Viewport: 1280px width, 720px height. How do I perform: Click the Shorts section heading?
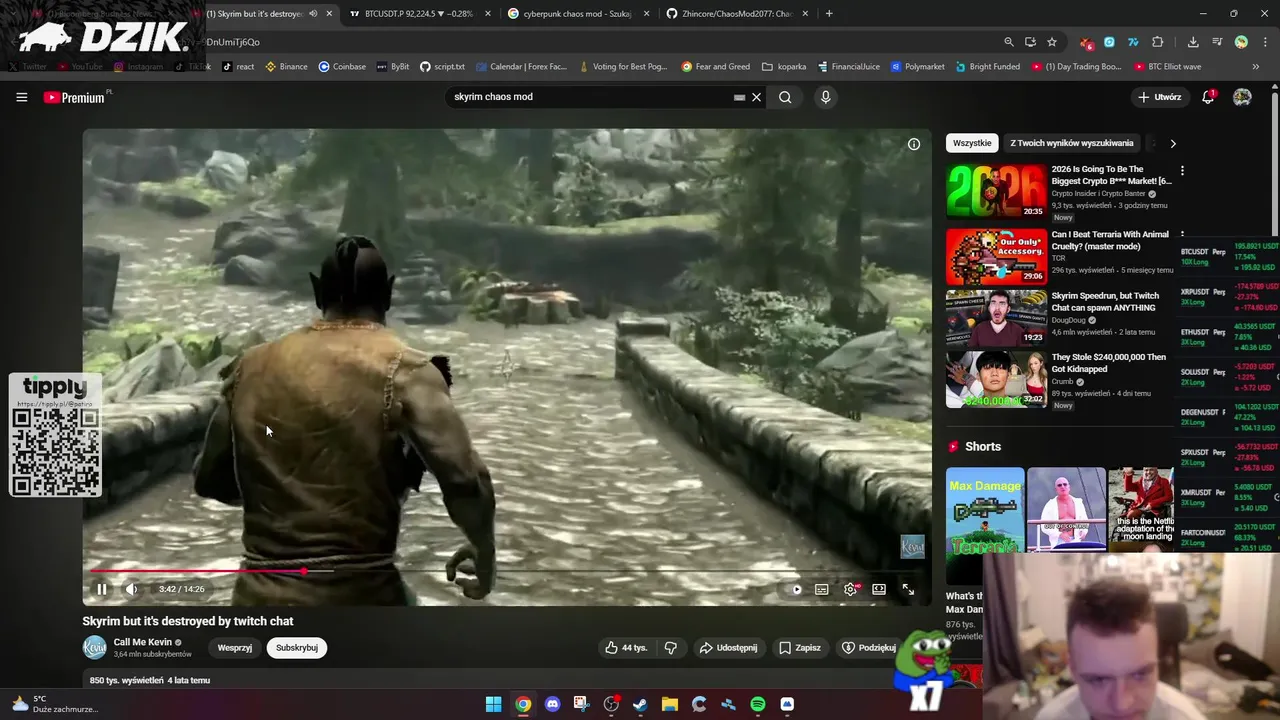(x=983, y=447)
